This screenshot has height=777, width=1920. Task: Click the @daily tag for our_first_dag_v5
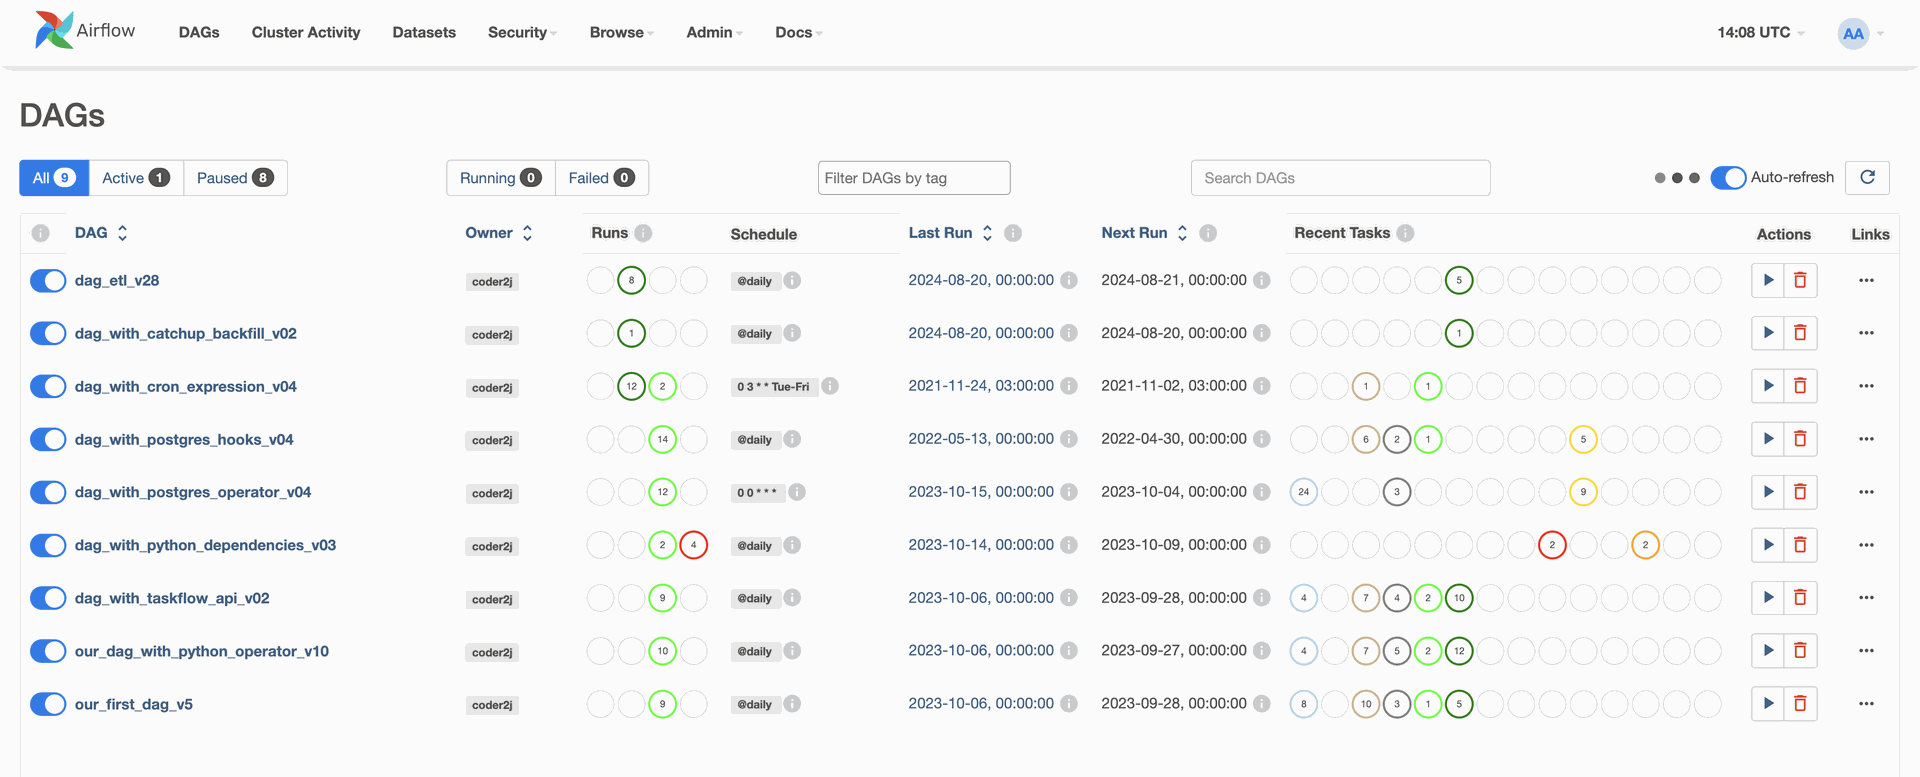(755, 704)
